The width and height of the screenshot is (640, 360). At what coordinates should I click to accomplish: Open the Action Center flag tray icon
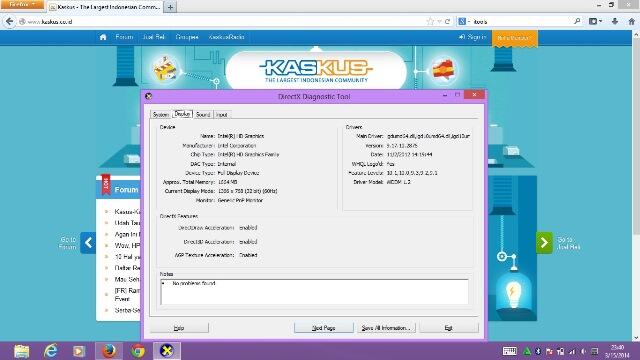click(x=549, y=351)
